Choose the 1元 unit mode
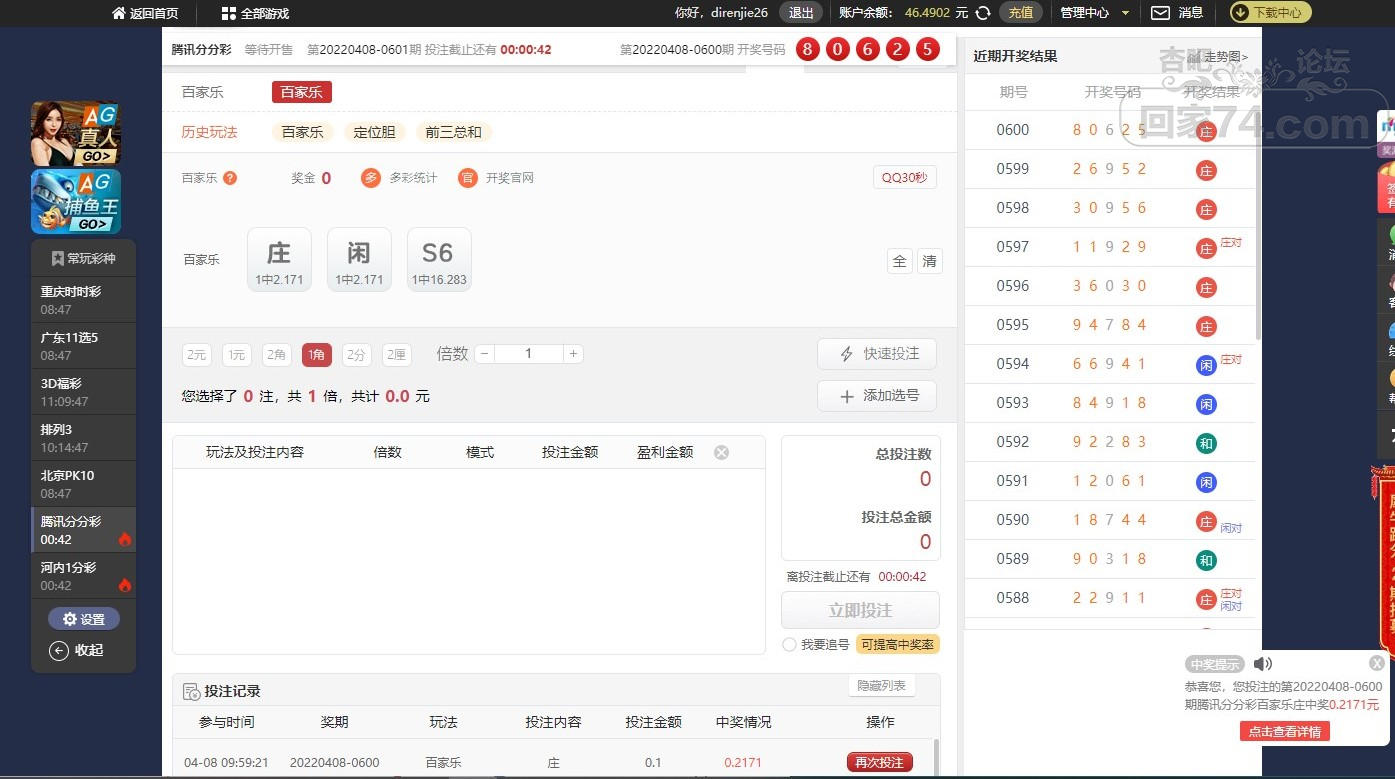Image resolution: width=1395 pixels, height=779 pixels. pyautogui.click(x=237, y=354)
